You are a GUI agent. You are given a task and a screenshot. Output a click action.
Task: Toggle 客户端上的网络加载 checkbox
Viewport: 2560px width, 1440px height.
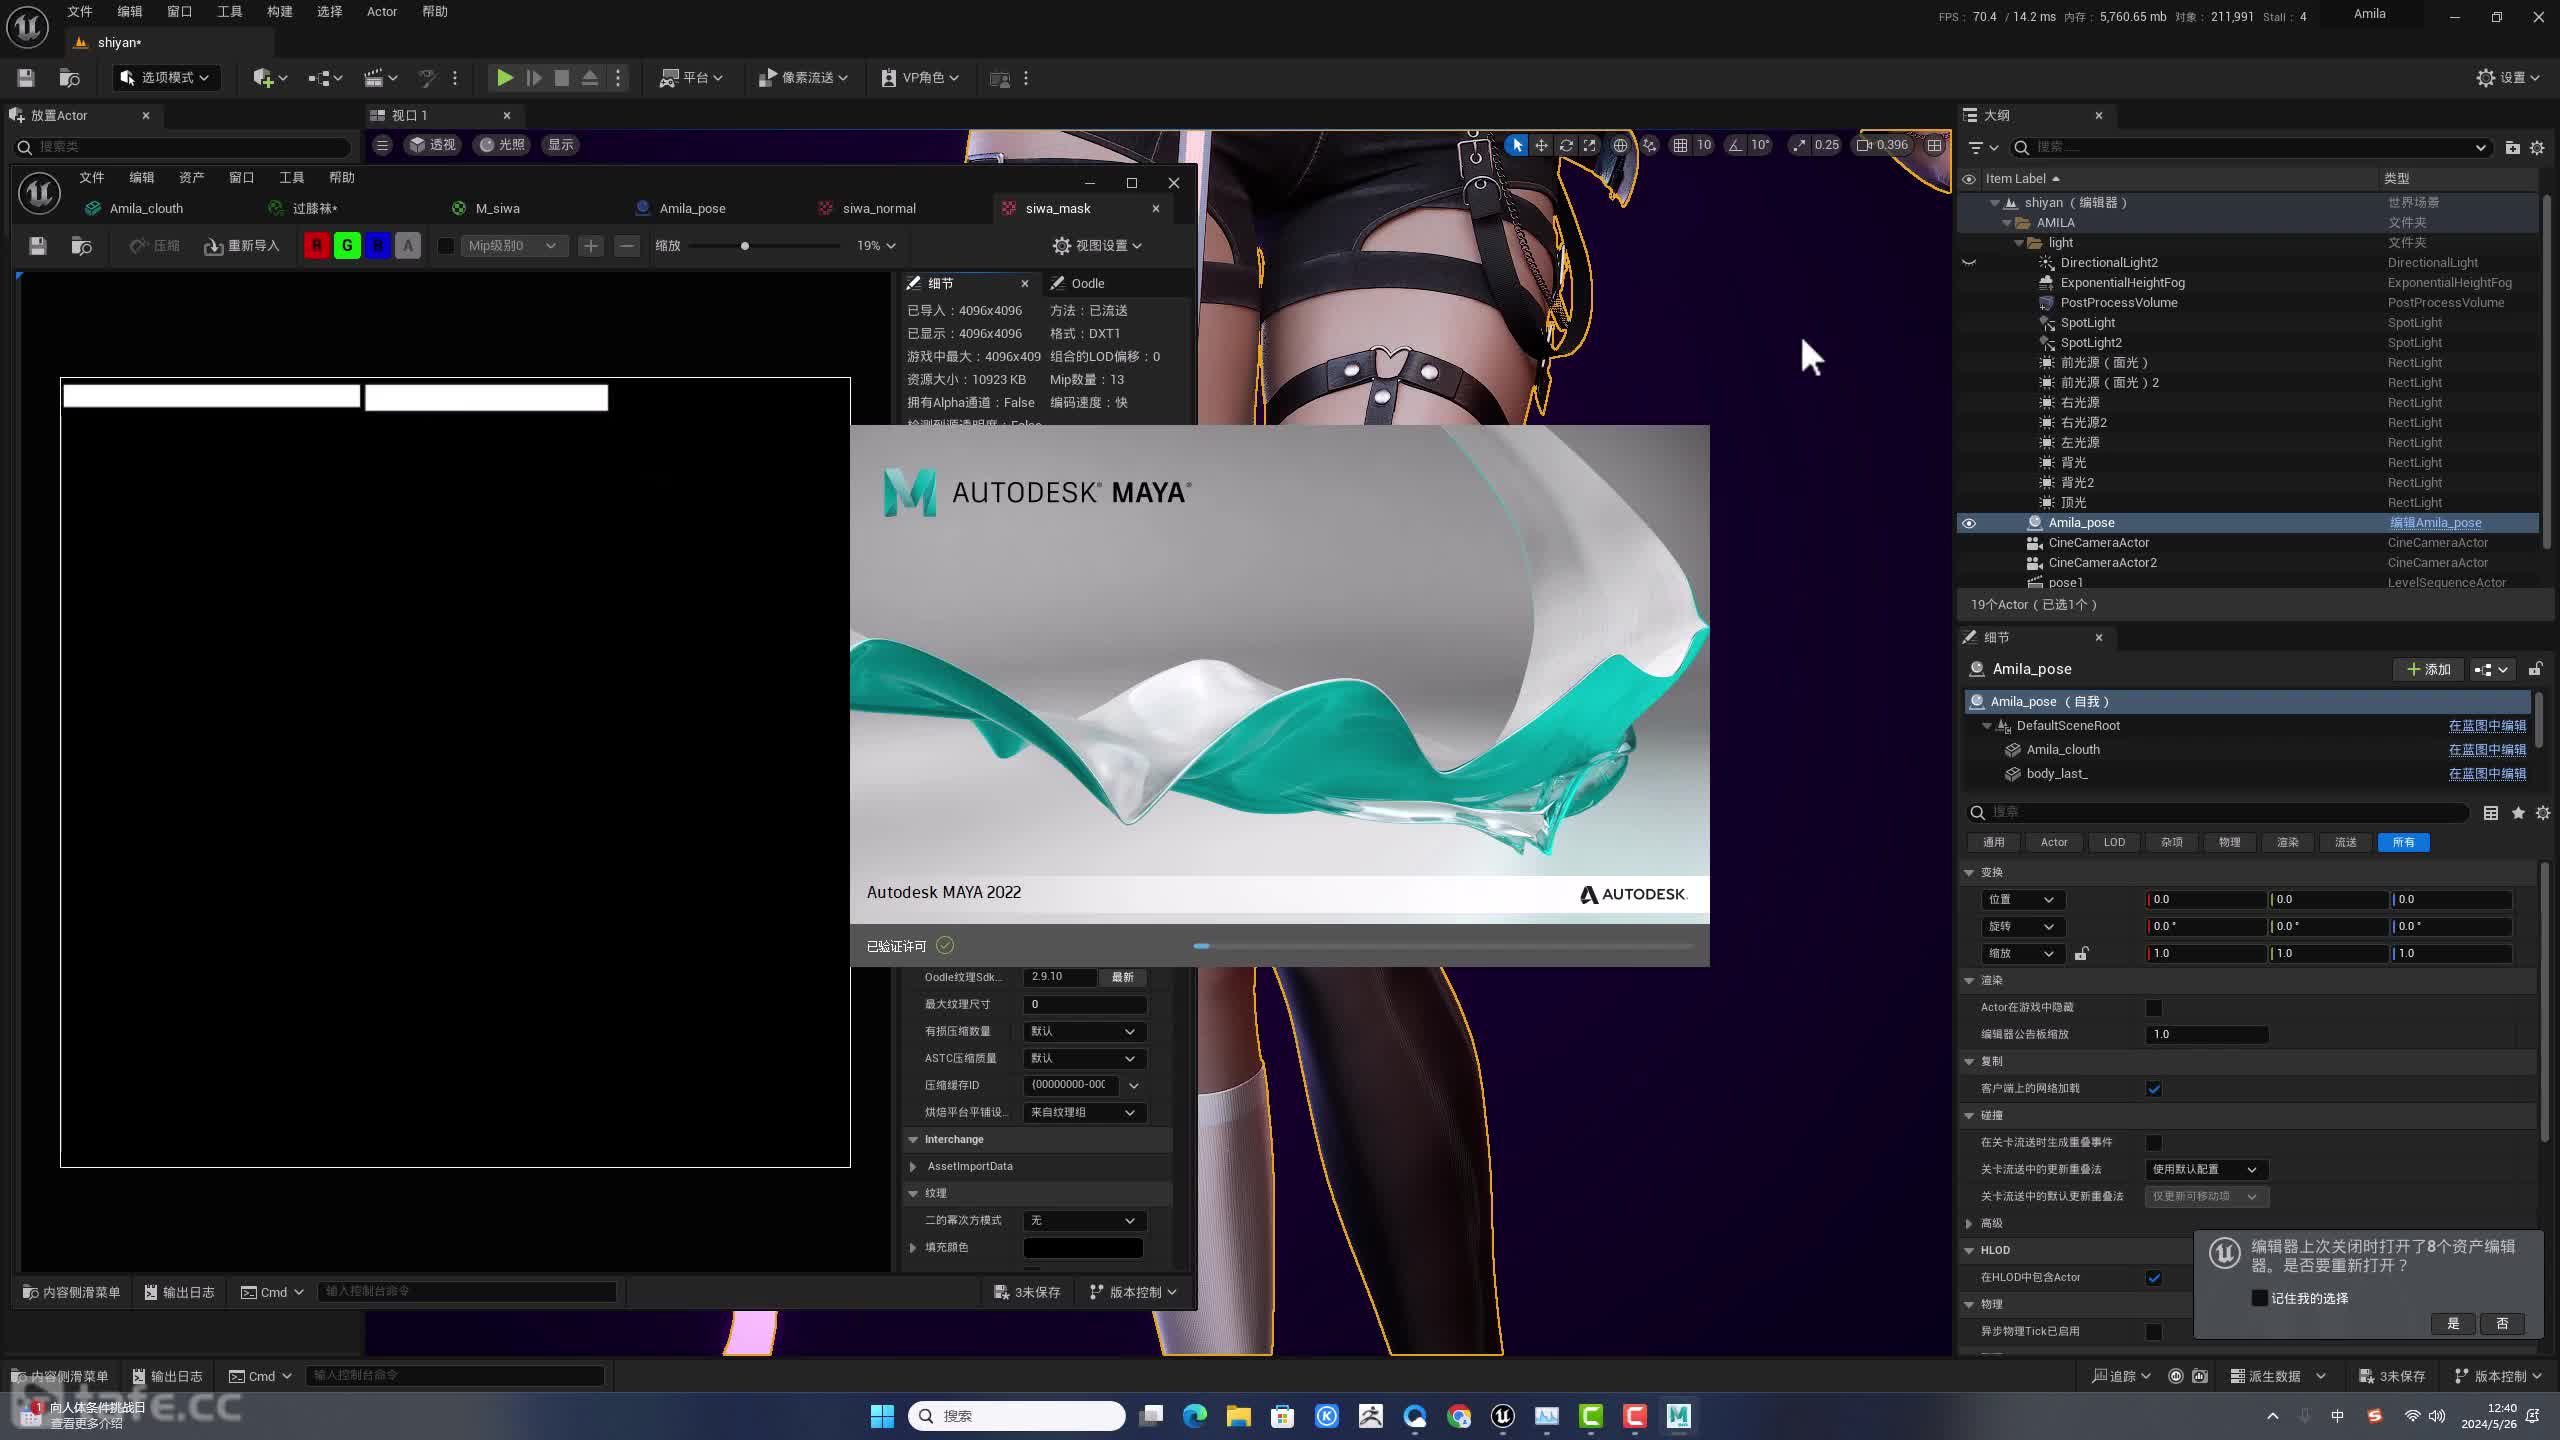(2154, 1089)
